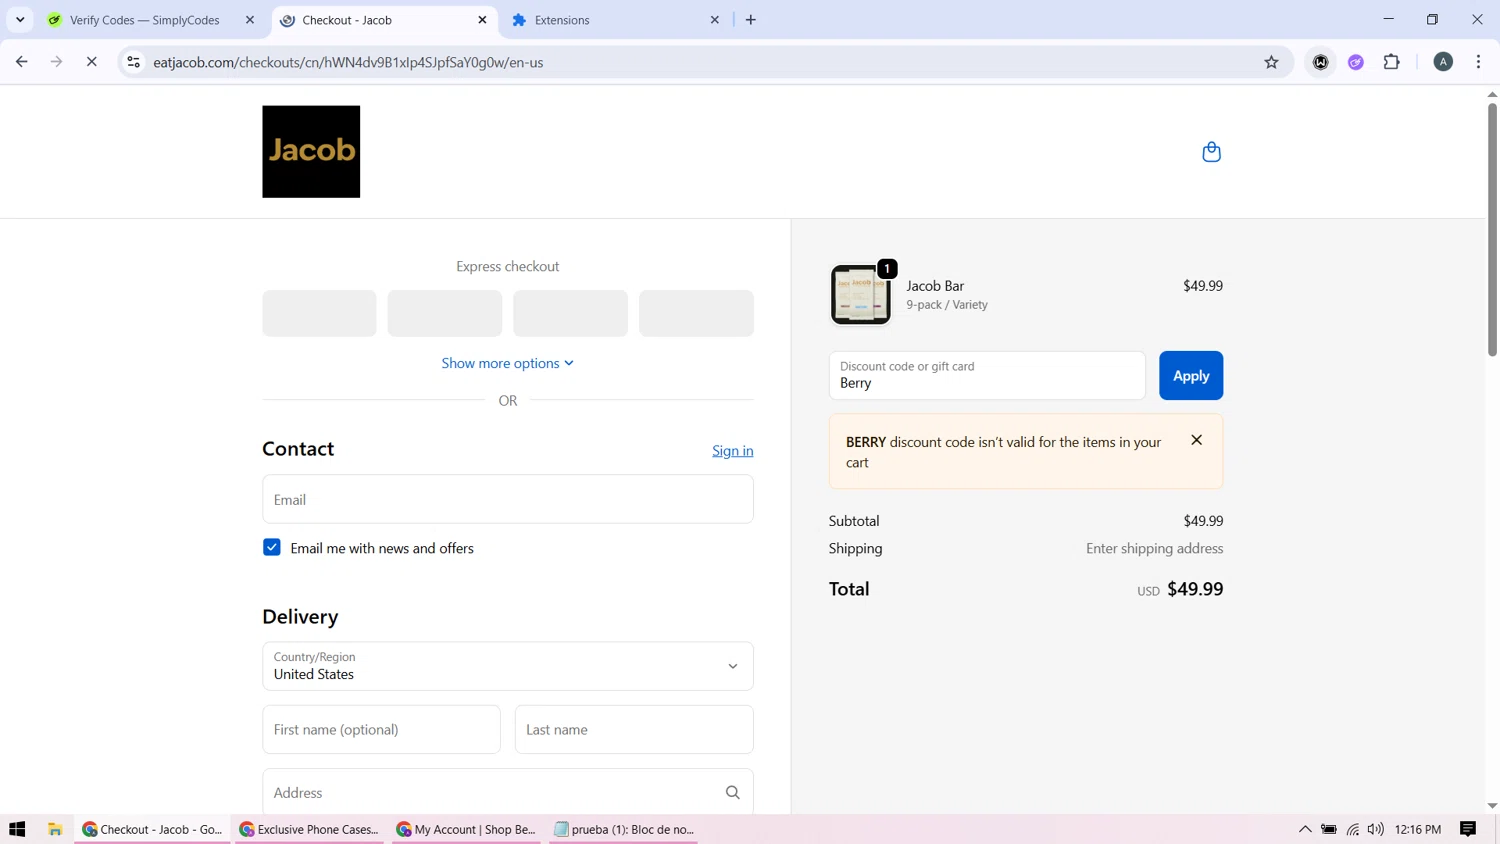Open the shopping bag cart

[1211, 152]
